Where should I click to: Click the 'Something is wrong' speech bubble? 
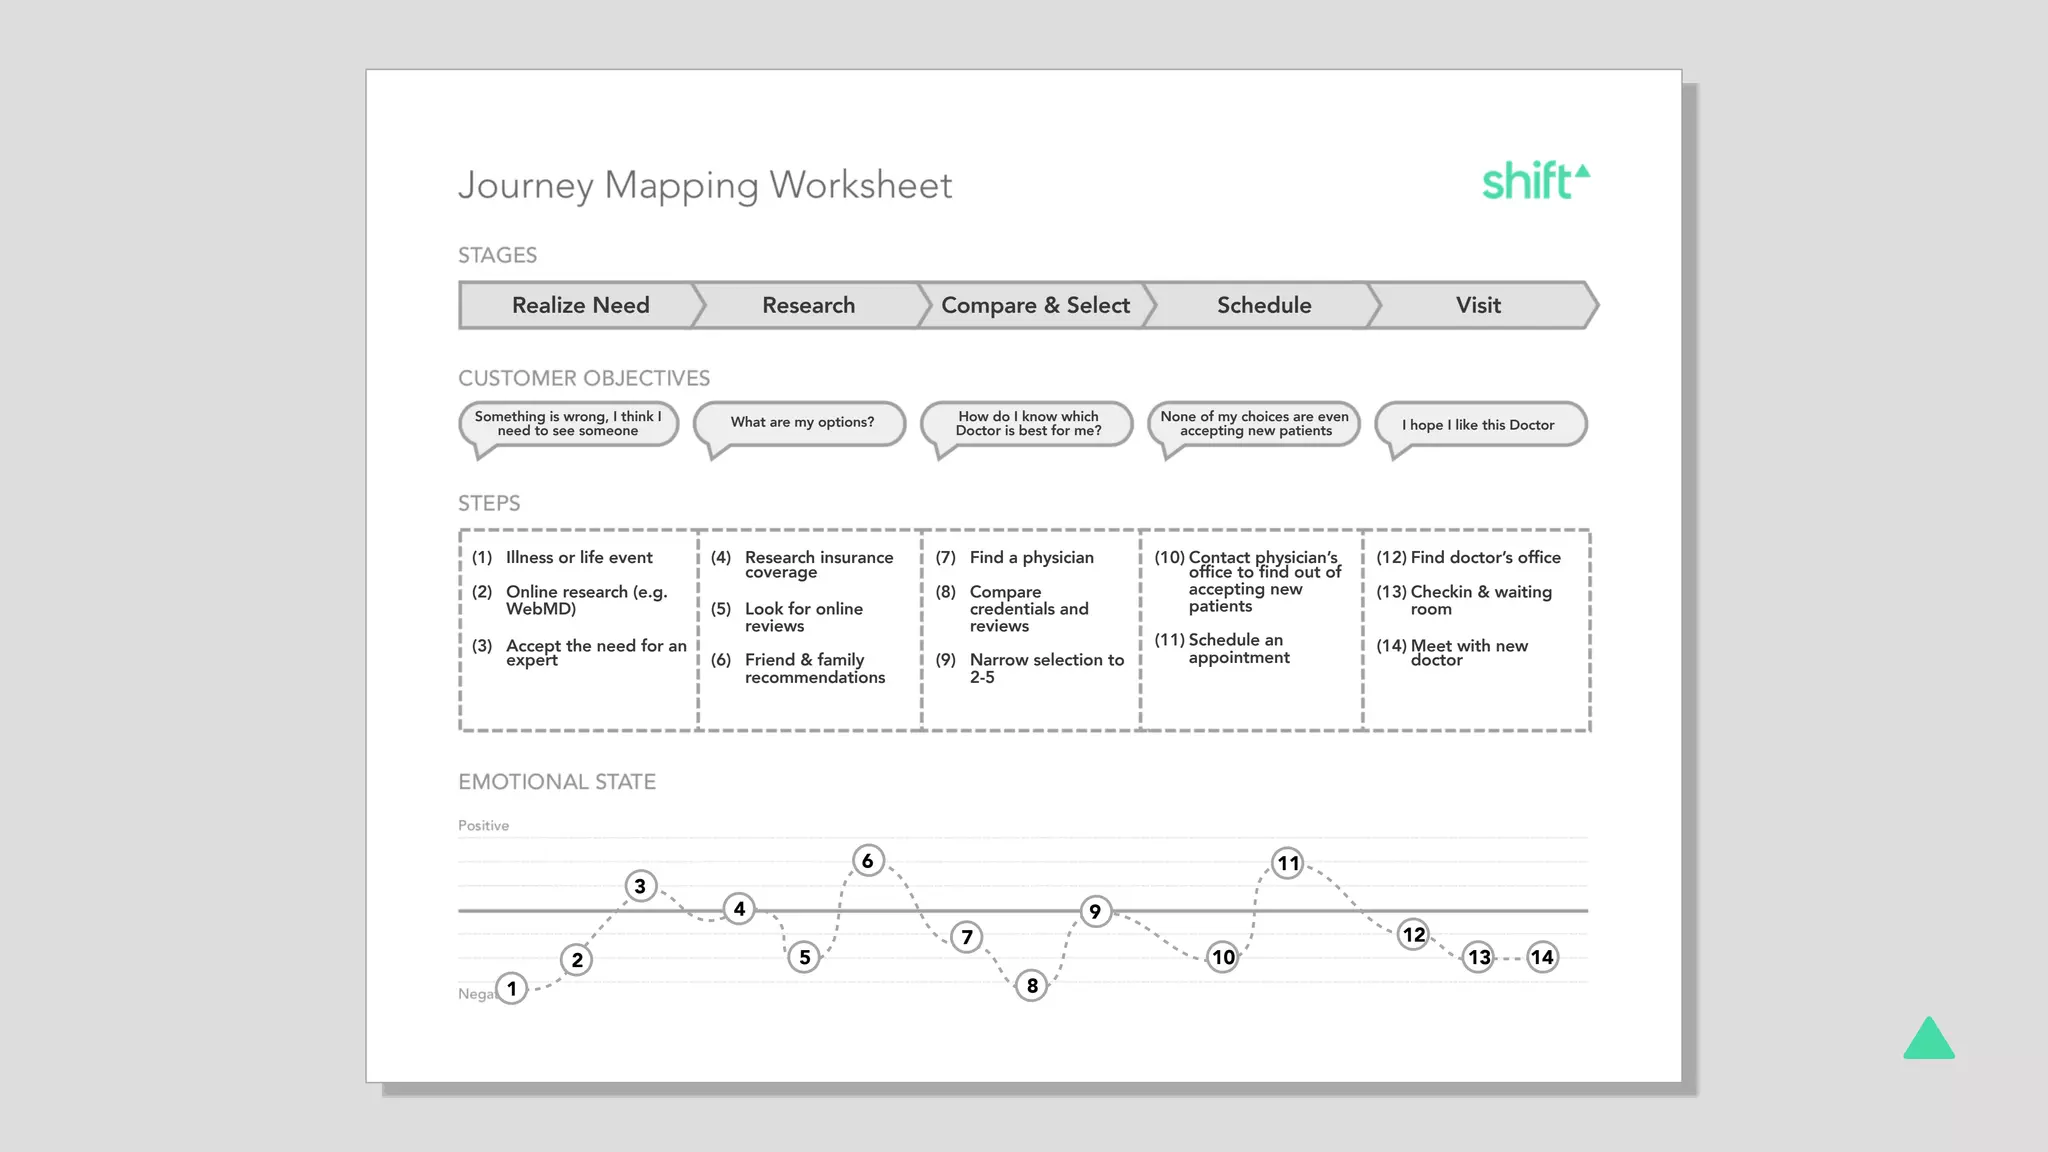[567, 424]
